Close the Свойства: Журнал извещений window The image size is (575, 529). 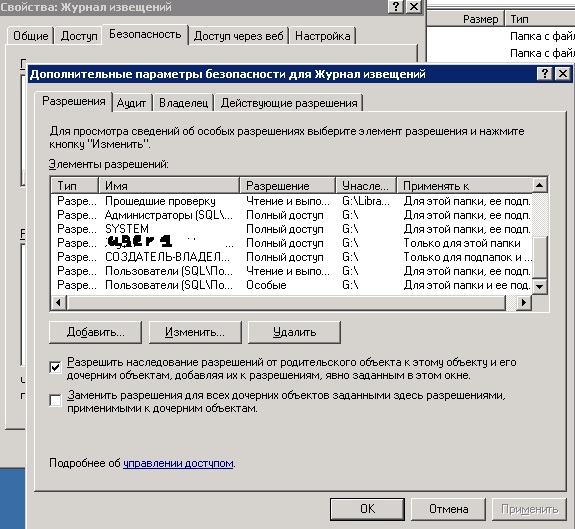click(414, 7)
